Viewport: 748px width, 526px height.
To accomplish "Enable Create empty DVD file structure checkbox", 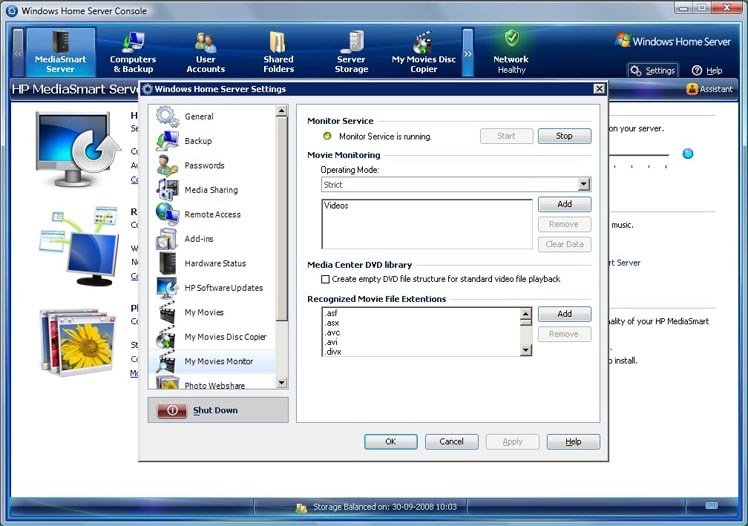I will click(x=325, y=279).
